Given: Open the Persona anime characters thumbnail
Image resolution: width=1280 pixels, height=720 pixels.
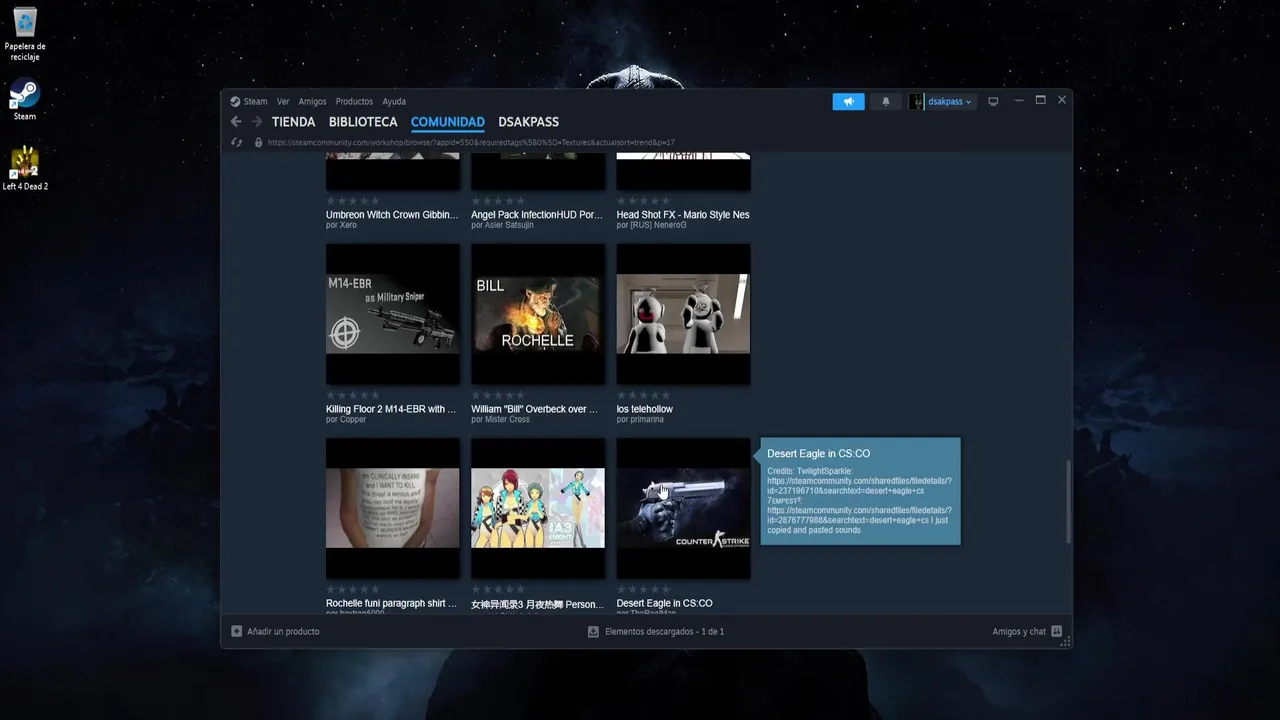Looking at the screenshot, I should pos(538,508).
